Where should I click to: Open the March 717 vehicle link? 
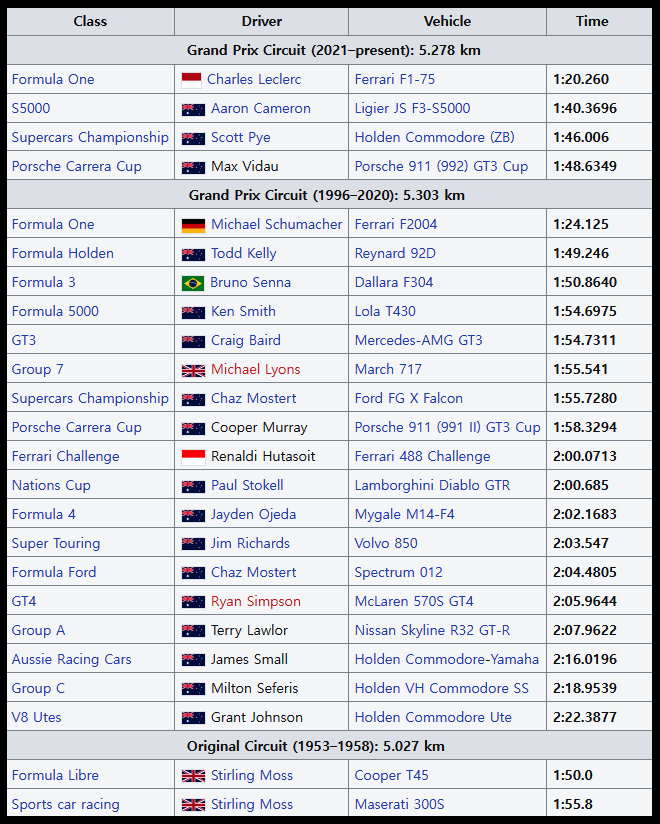388,369
